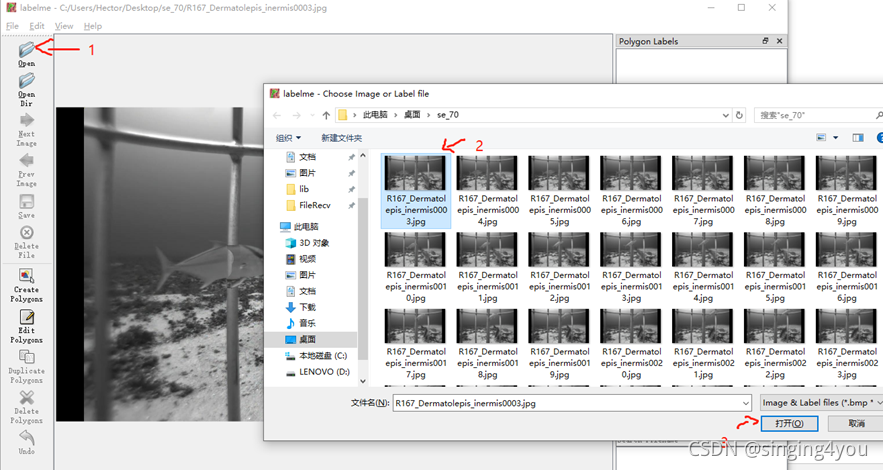Select 3D 对象 in sidebar

click(314, 243)
